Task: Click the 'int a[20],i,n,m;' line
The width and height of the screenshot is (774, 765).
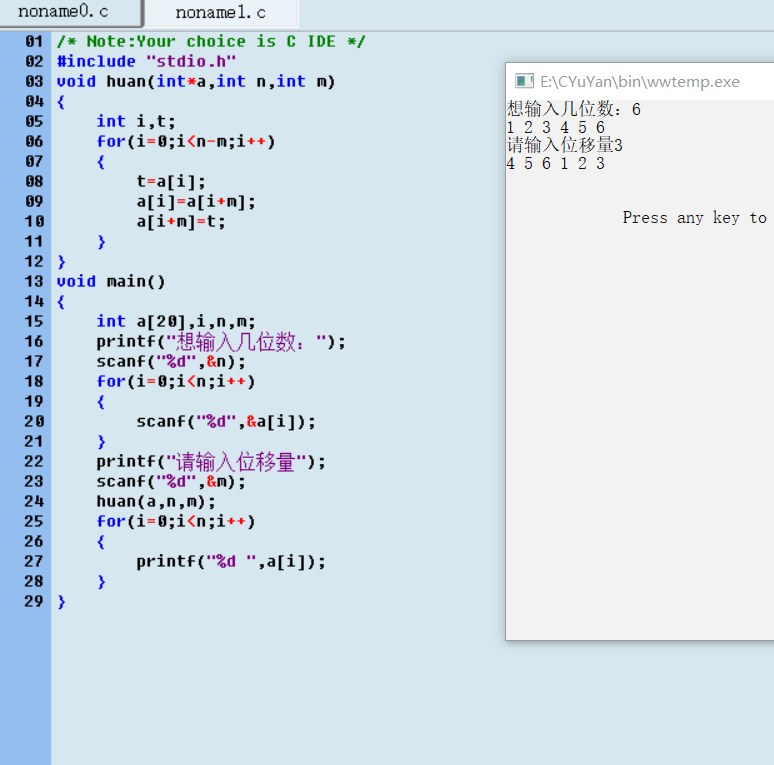Action: coord(176,321)
